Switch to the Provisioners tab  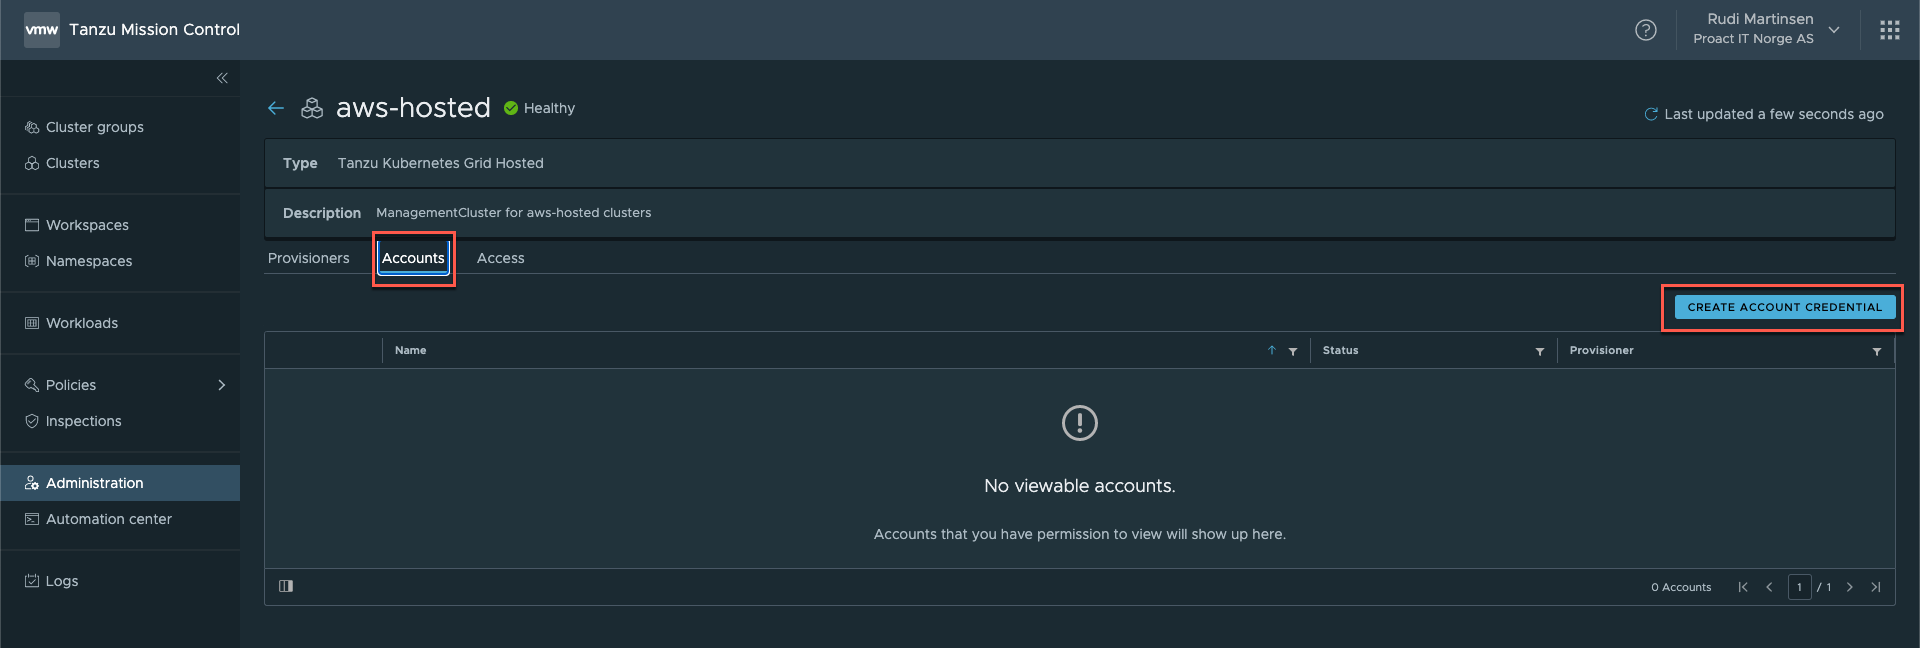(309, 258)
